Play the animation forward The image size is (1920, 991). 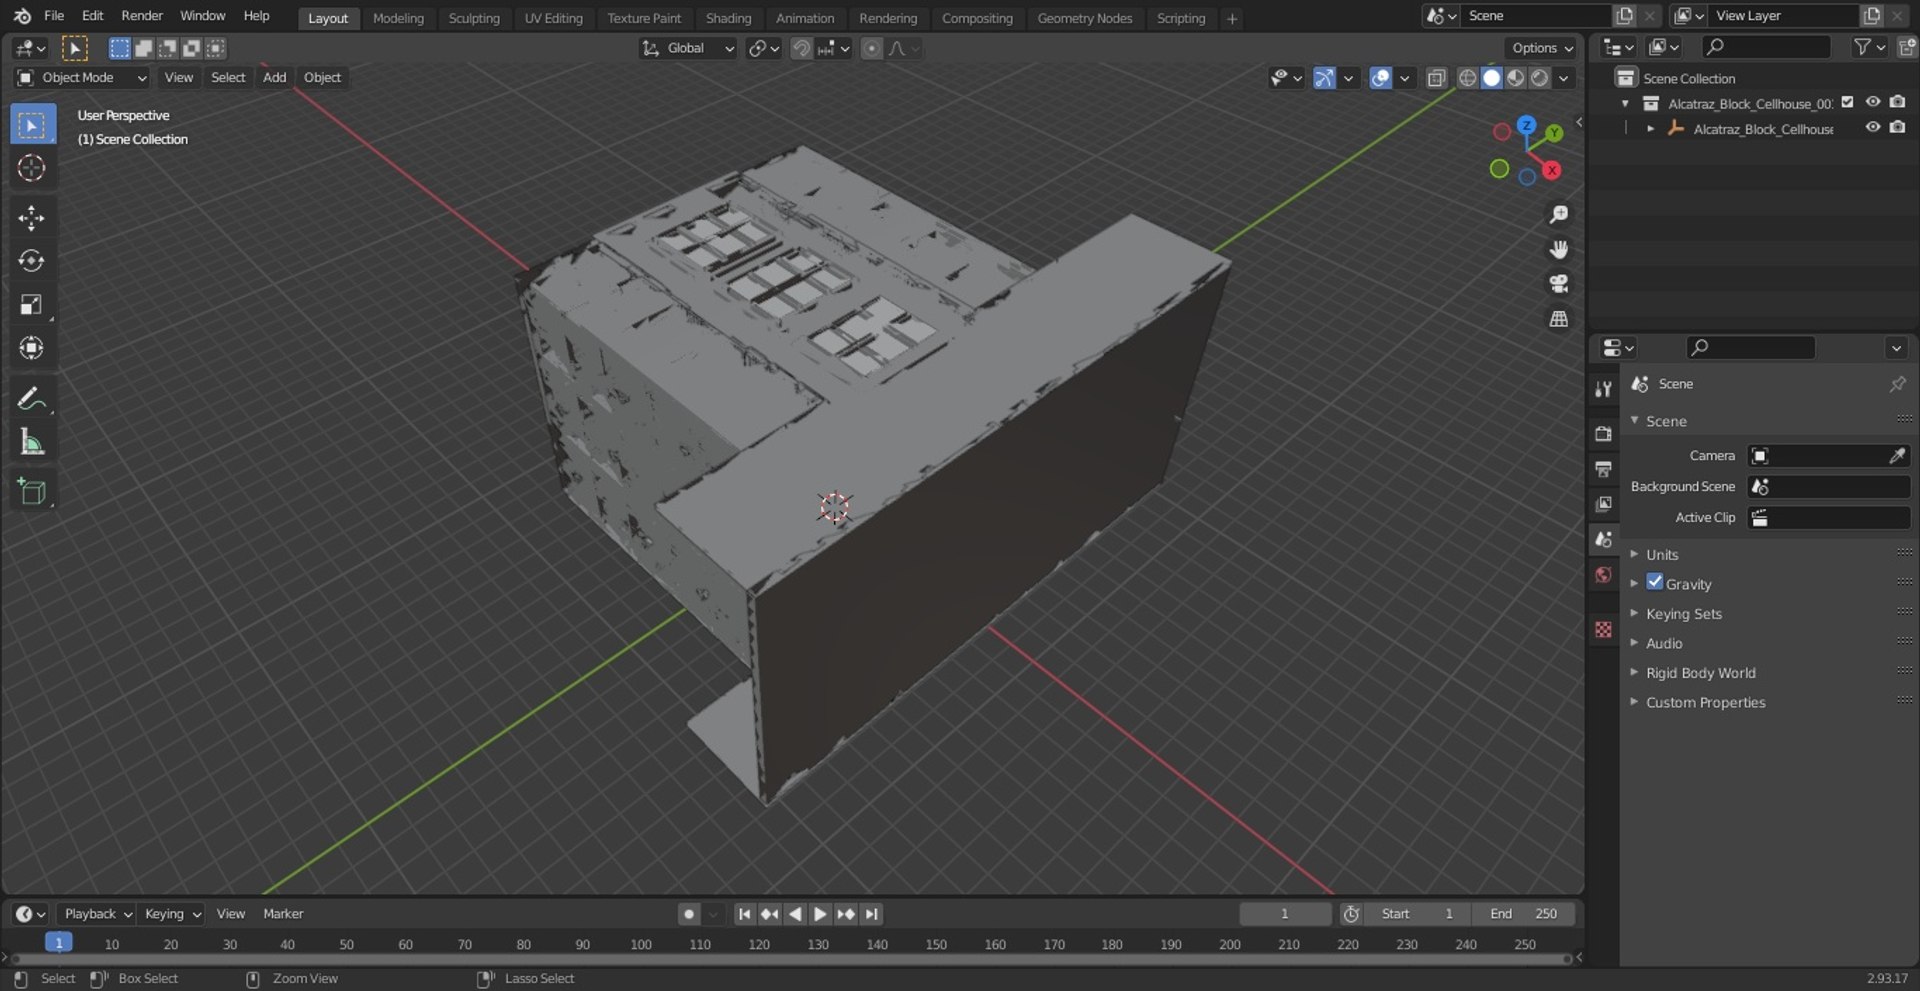tap(820, 914)
